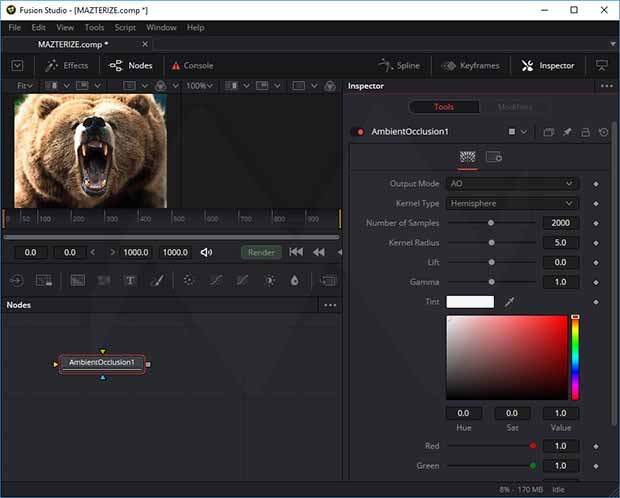The height and width of the screenshot is (498, 620).
Task: Add a Saver node from the toolbar
Action: click(x=44, y=281)
